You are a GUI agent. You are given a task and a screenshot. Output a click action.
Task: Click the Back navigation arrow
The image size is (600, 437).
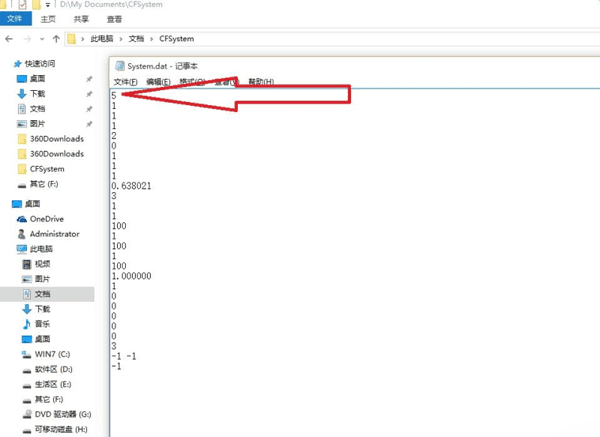(x=9, y=39)
